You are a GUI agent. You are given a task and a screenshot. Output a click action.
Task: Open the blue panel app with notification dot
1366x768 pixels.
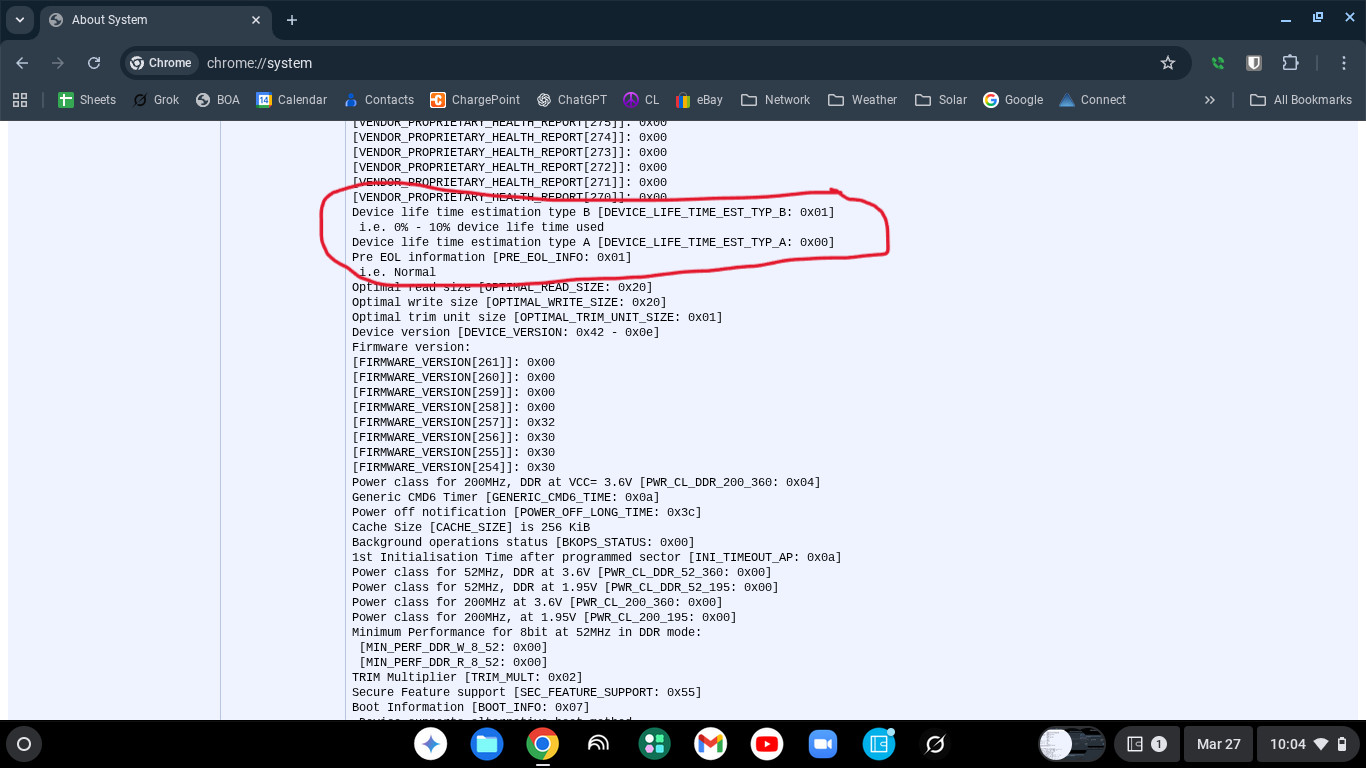(x=879, y=744)
